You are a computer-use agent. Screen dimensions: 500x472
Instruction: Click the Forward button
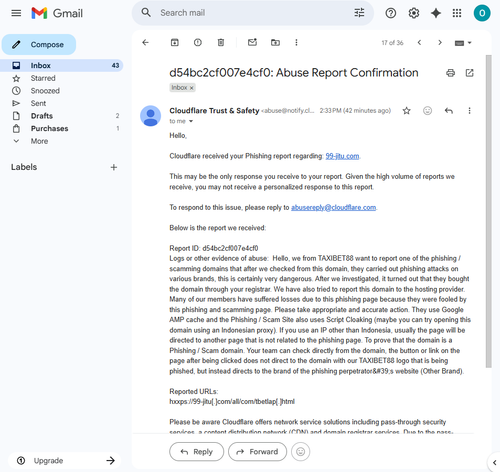coord(257,451)
